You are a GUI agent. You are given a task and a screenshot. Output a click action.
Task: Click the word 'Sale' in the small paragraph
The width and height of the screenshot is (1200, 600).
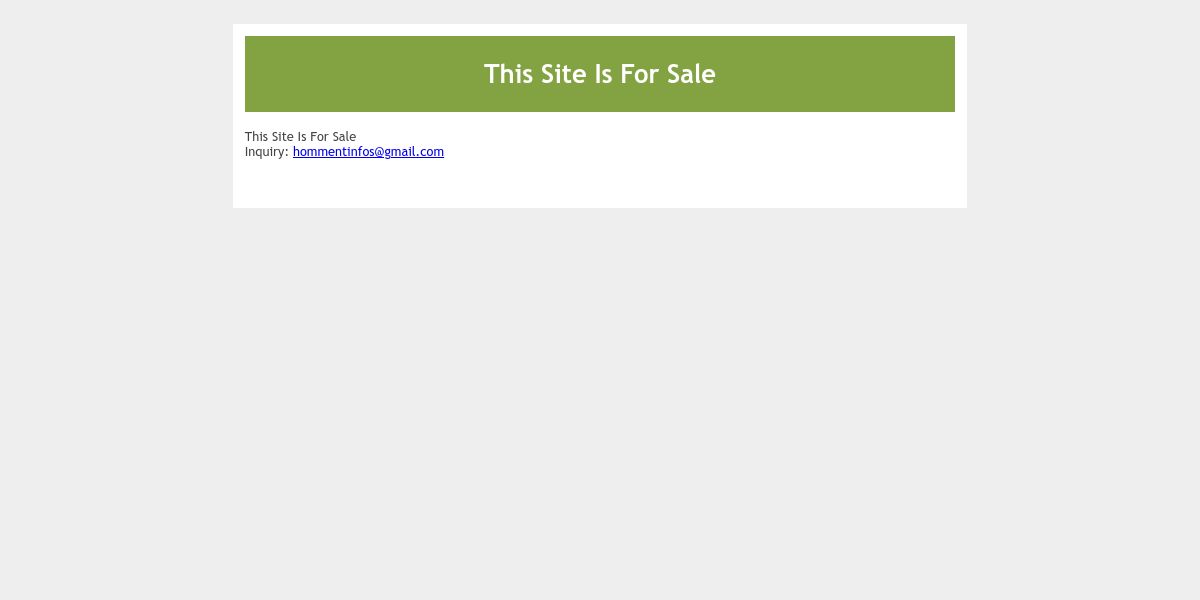pos(344,137)
